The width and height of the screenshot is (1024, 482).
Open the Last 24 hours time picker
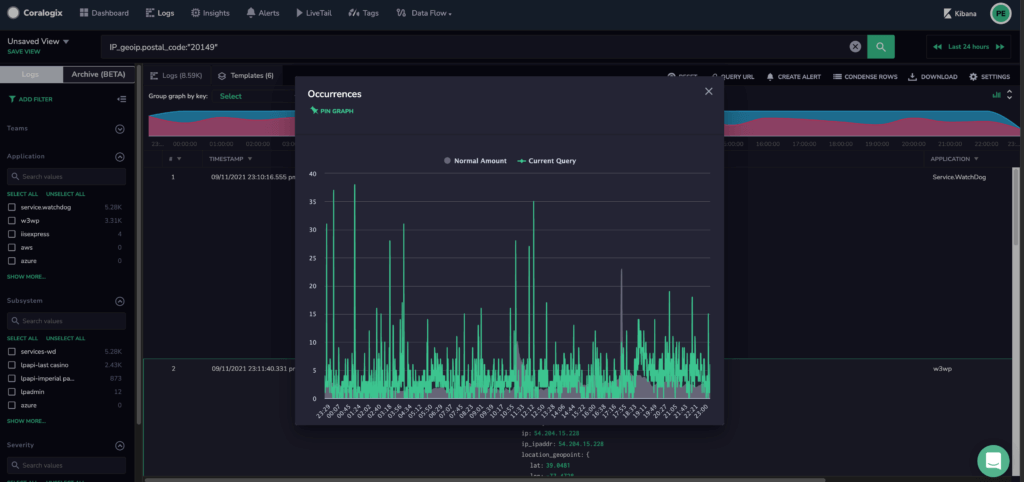968,46
